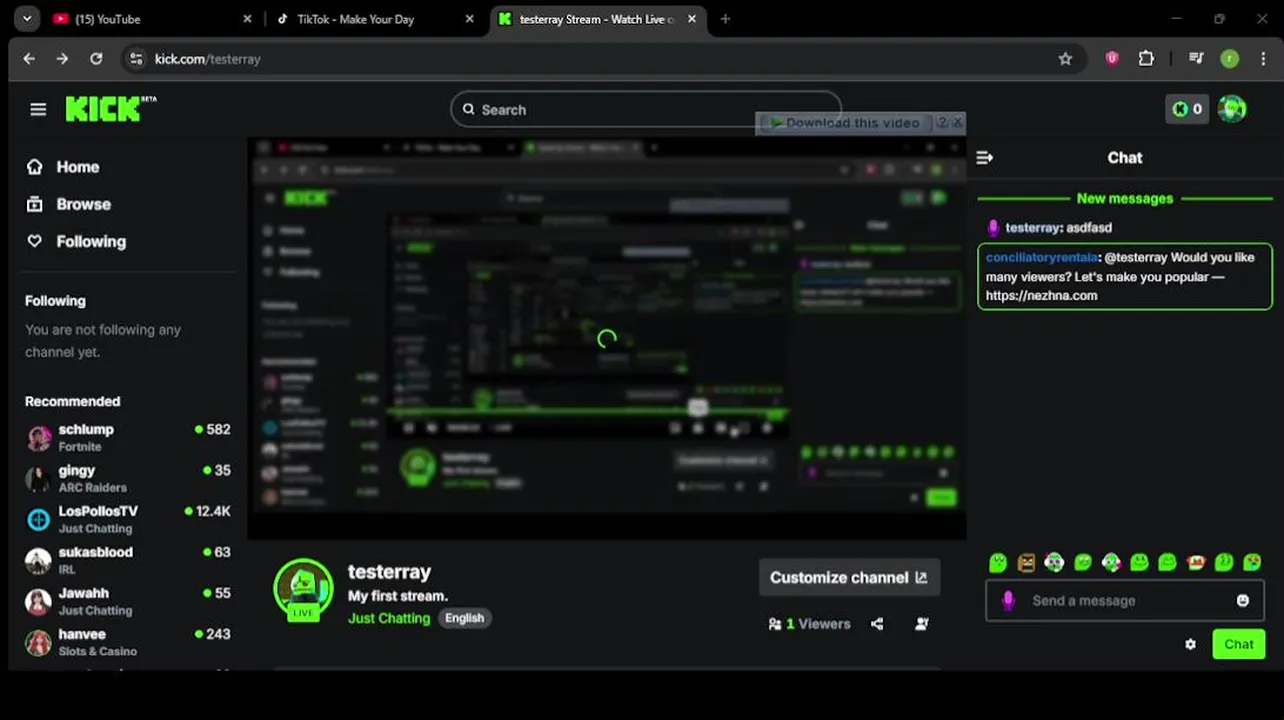Click the Search box

pyautogui.click(x=646, y=110)
